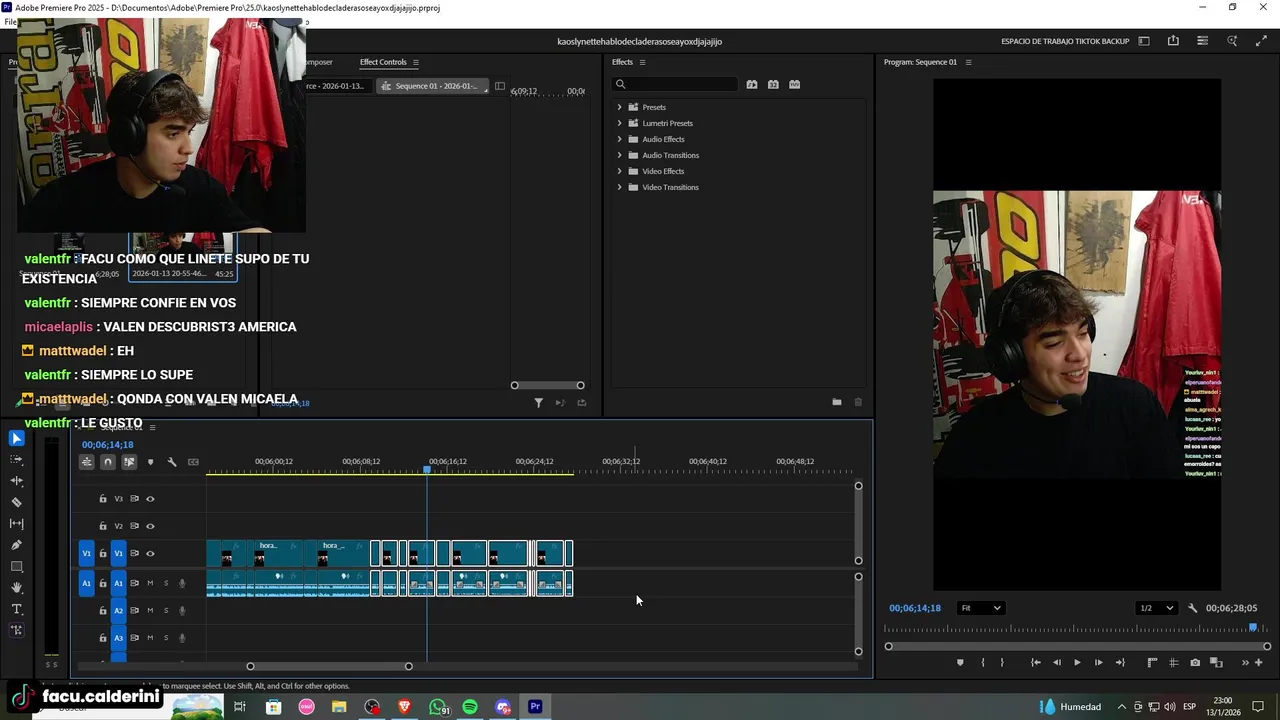Viewport: 1280px width, 720px height.
Task: Open the 1/2 playback resolution dropdown
Action: click(1156, 608)
